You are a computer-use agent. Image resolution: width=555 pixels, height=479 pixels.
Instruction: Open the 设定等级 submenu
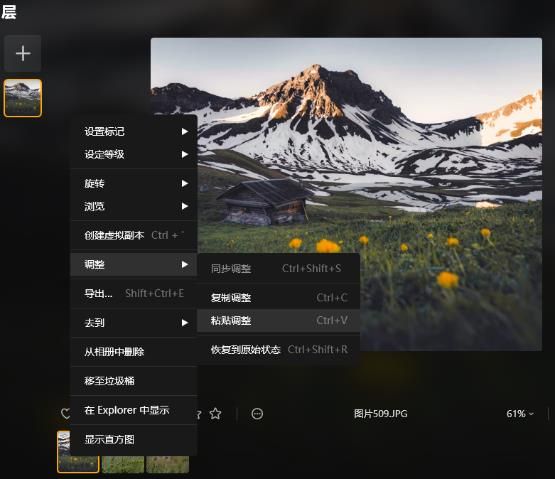tap(134, 154)
